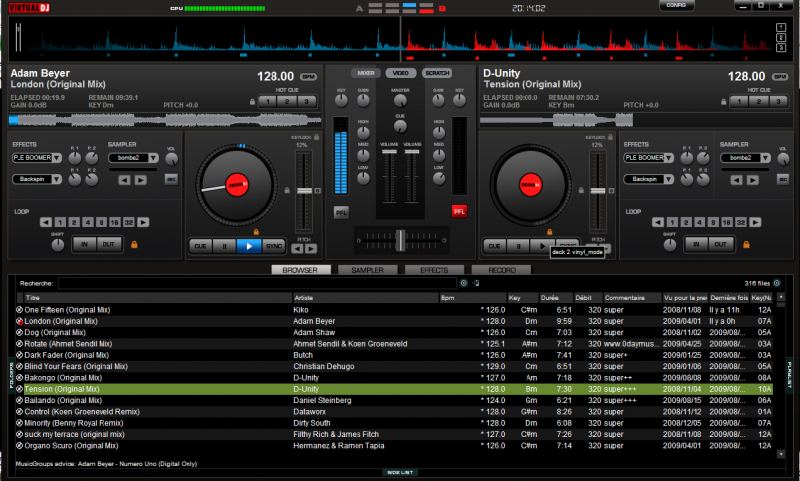
Task: Trigger hot cue 2 on the right deck
Action: coord(757,101)
